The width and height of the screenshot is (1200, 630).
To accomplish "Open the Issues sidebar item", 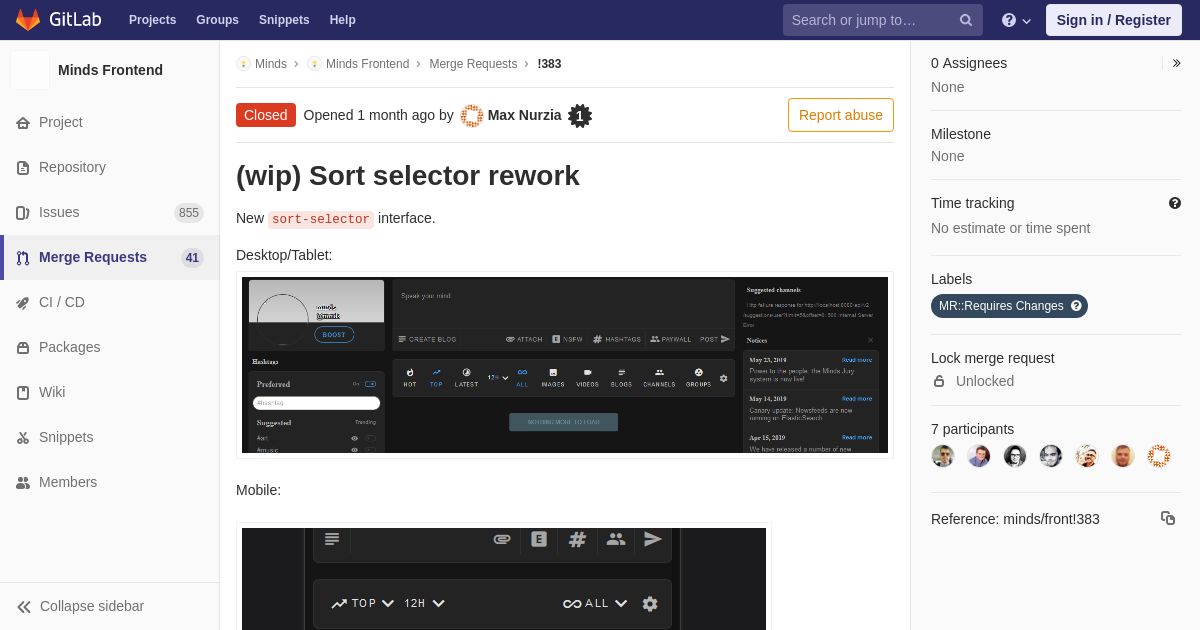I will [110, 212].
